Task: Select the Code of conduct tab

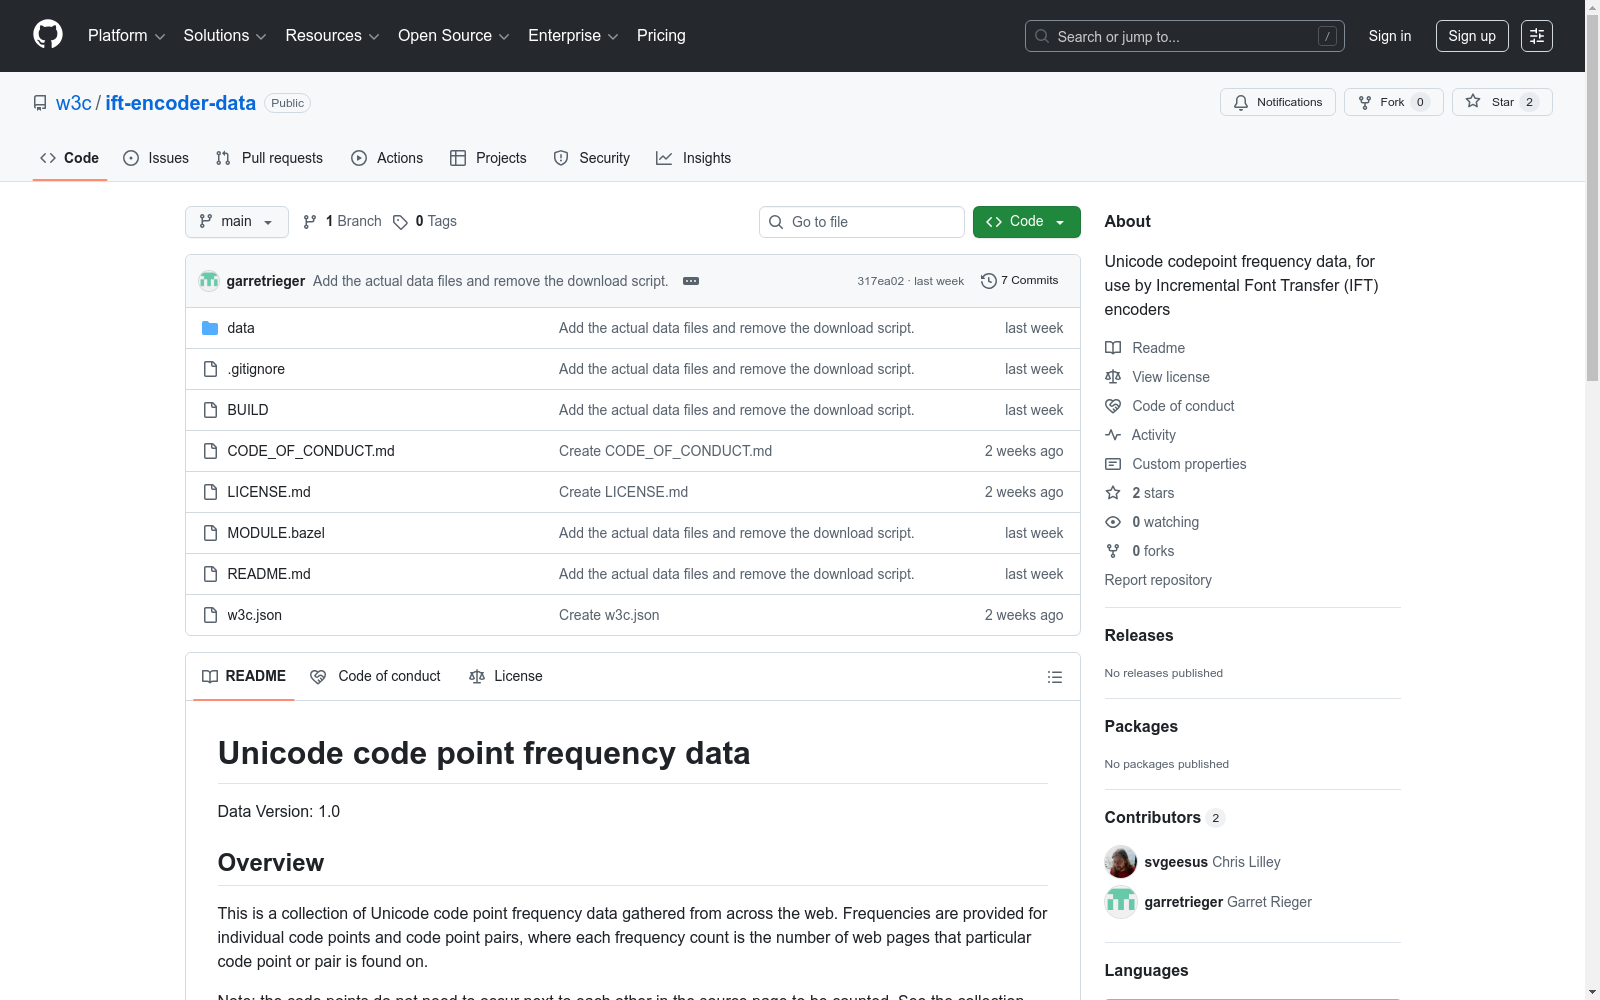Action: 376,677
